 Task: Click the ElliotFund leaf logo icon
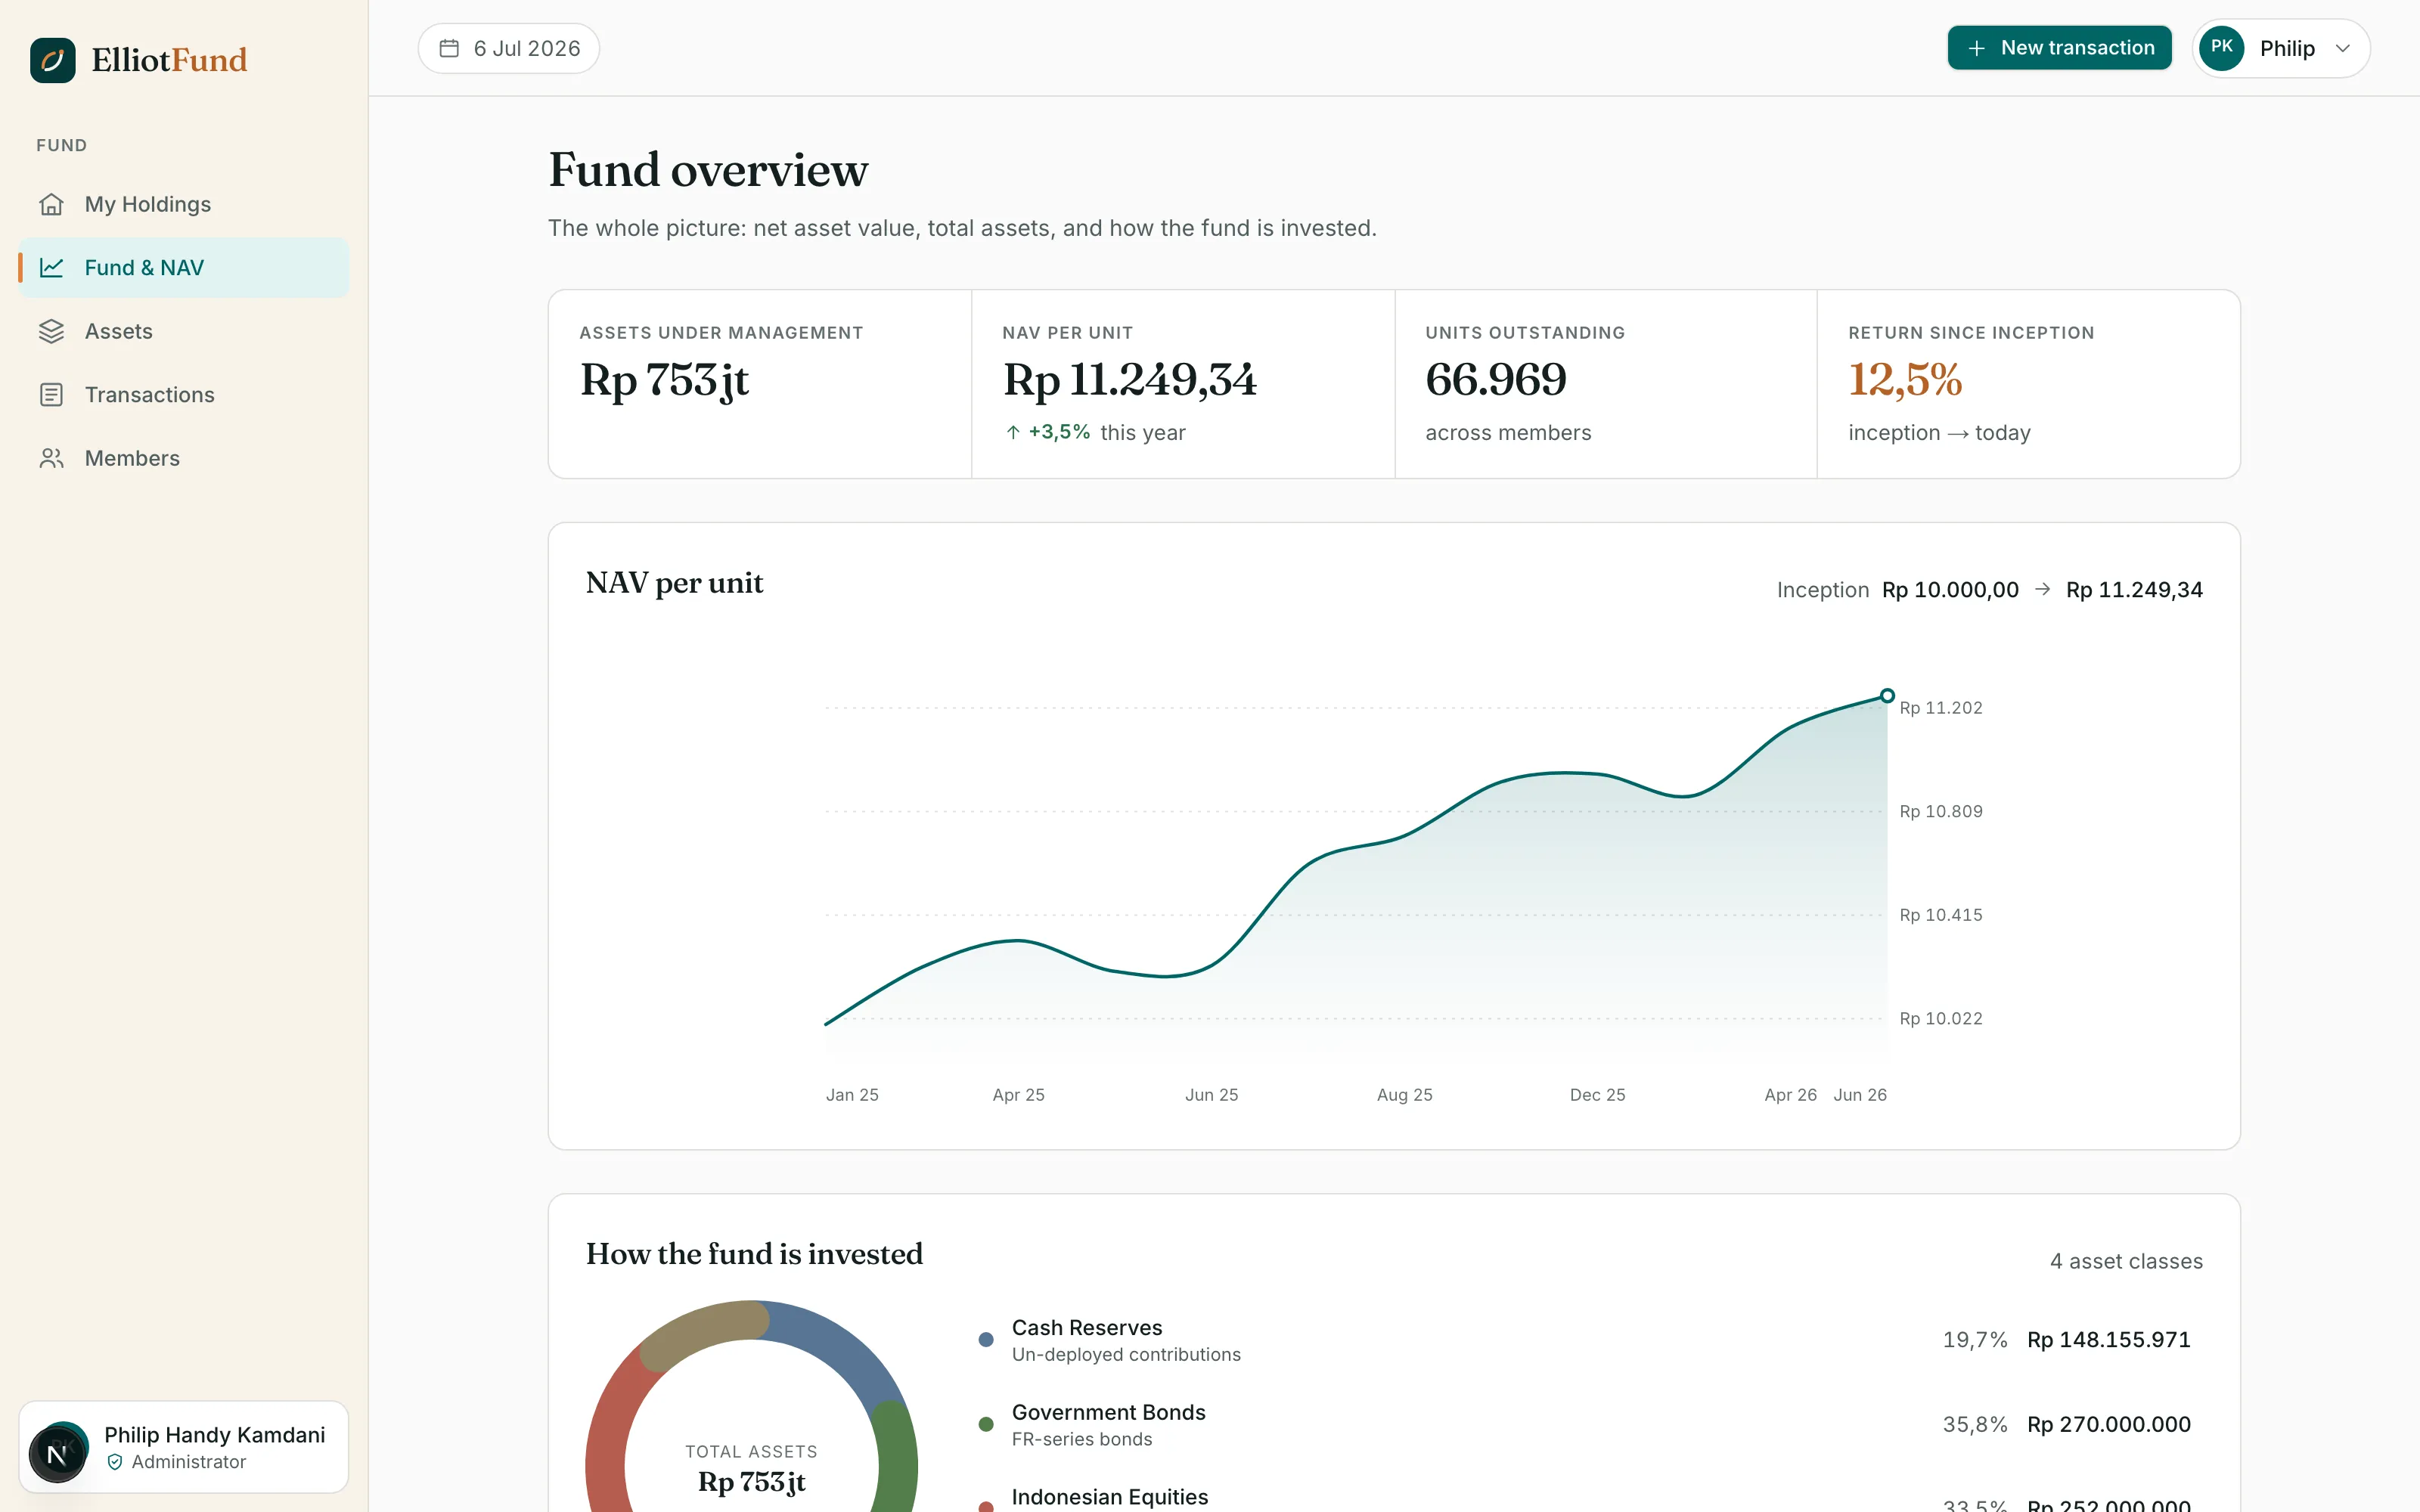[x=53, y=60]
